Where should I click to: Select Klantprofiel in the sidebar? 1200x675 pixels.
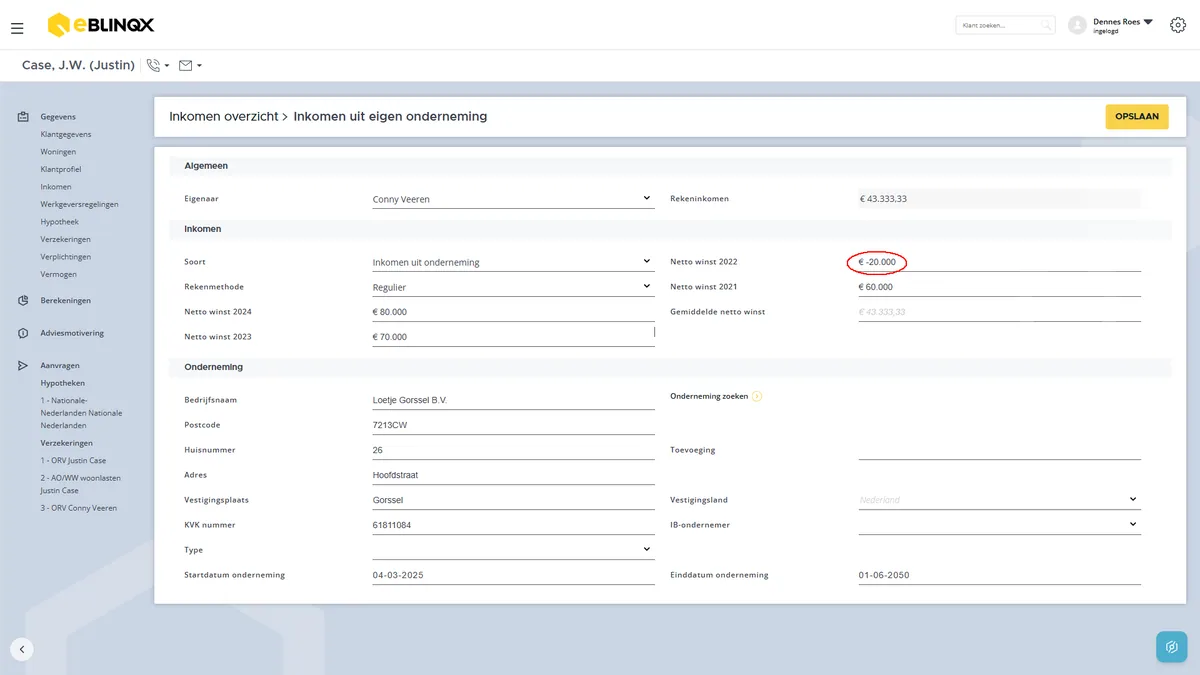click(61, 169)
